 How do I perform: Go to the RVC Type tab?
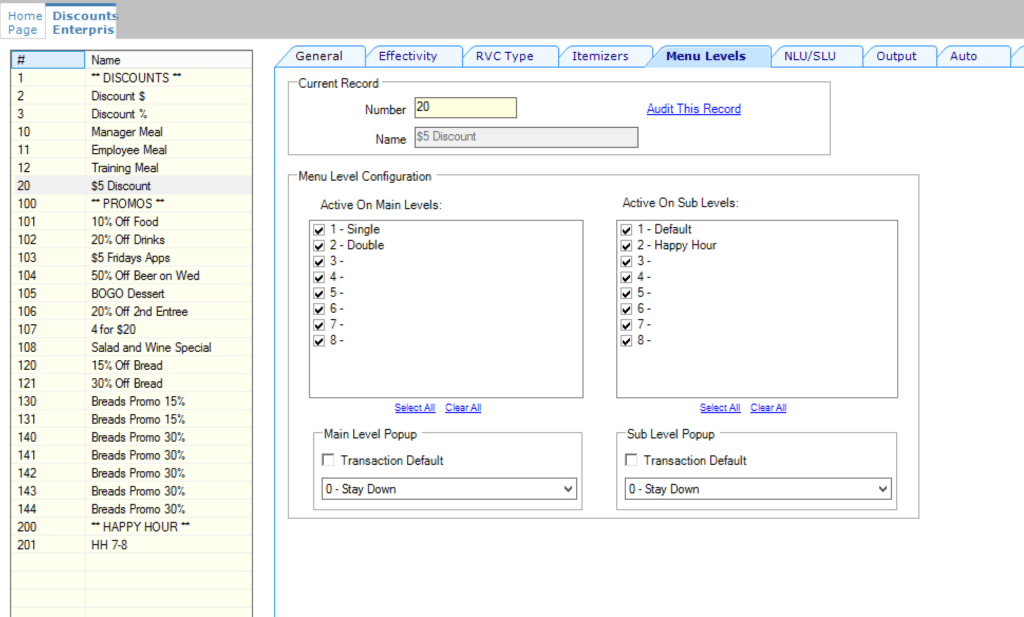pos(505,56)
